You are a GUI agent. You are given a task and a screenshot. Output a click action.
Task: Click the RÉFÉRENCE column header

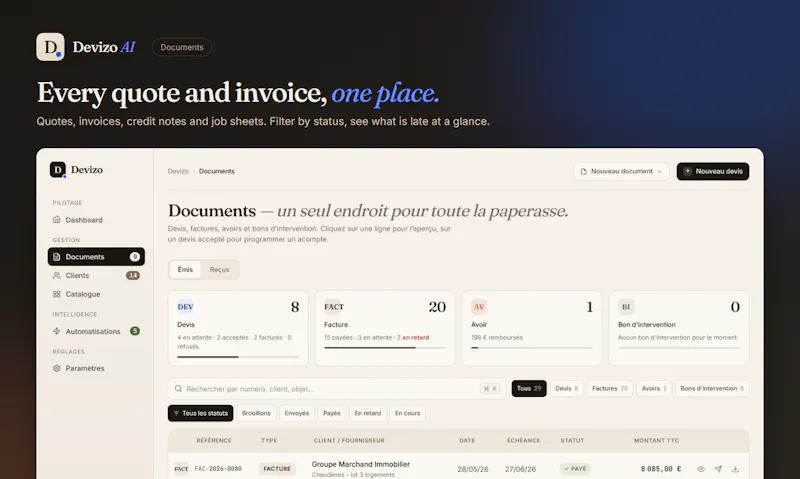pyautogui.click(x=214, y=440)
